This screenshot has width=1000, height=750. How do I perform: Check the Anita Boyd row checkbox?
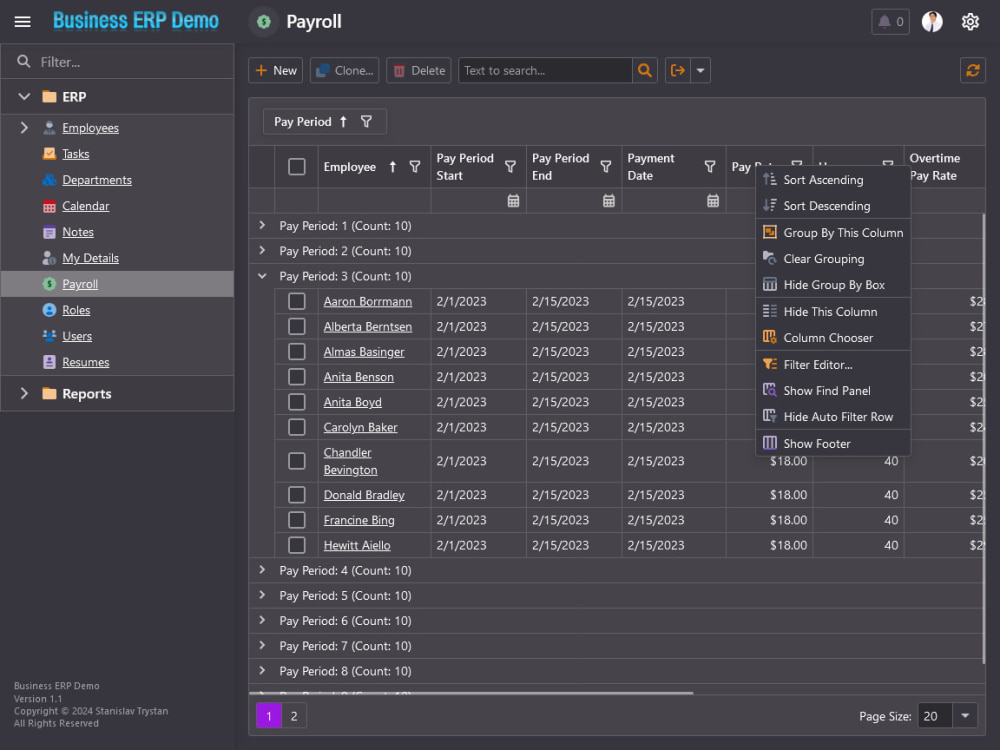(297, 402)
